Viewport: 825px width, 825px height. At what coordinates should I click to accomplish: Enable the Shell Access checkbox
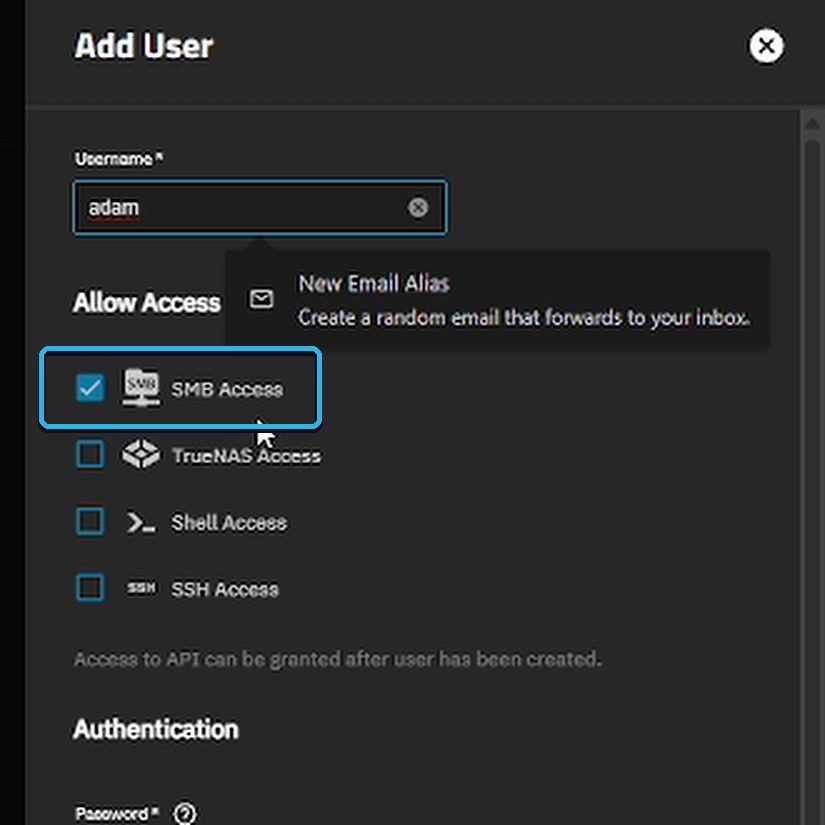click(90, 521)
